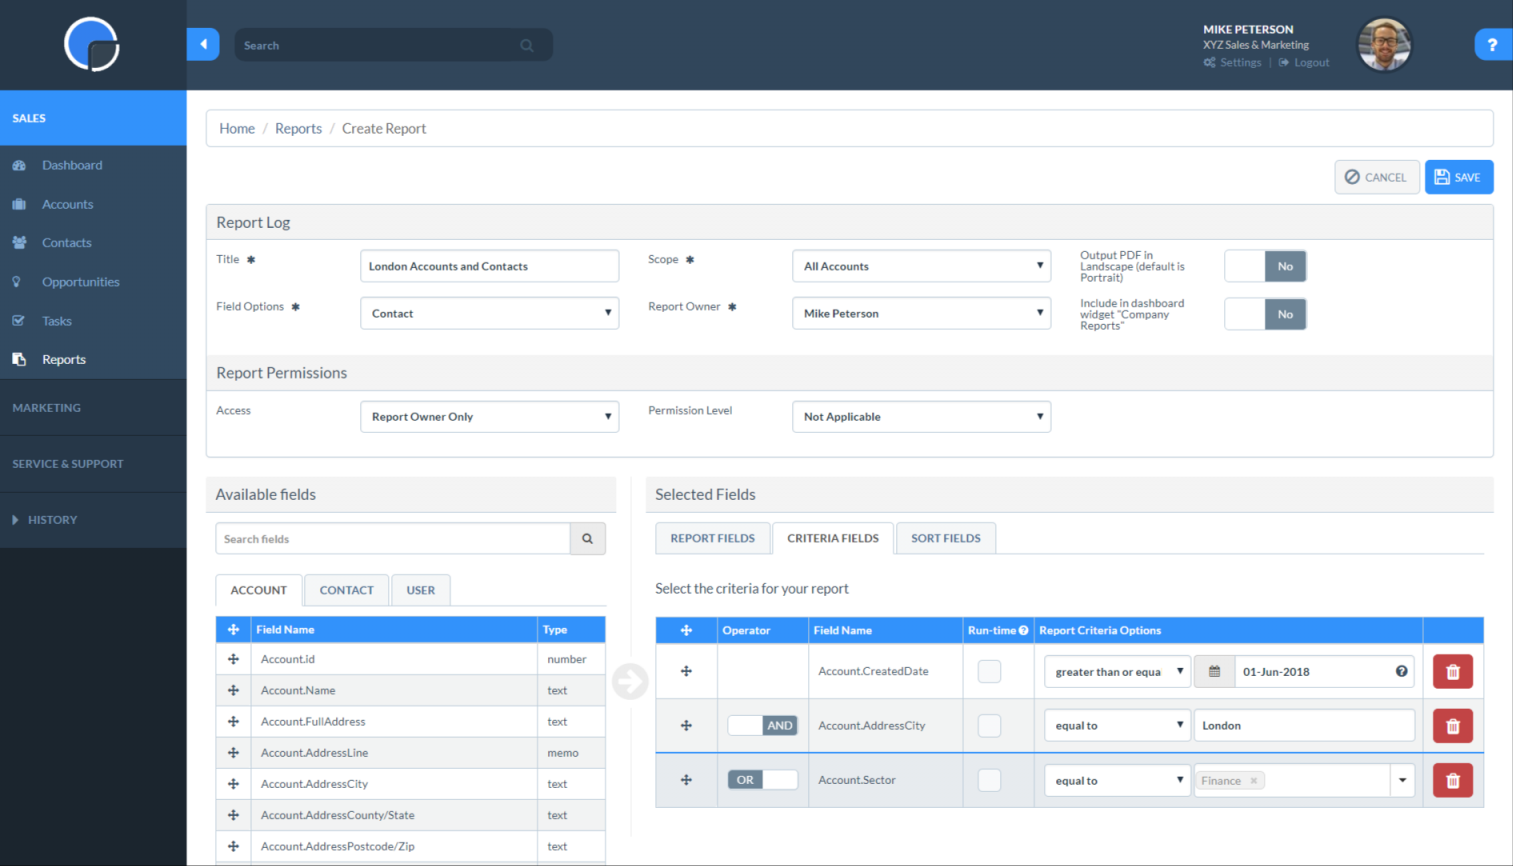
Task: Select the Contact available fields tab
Action: pyautogui.click(x=346, y=590)
